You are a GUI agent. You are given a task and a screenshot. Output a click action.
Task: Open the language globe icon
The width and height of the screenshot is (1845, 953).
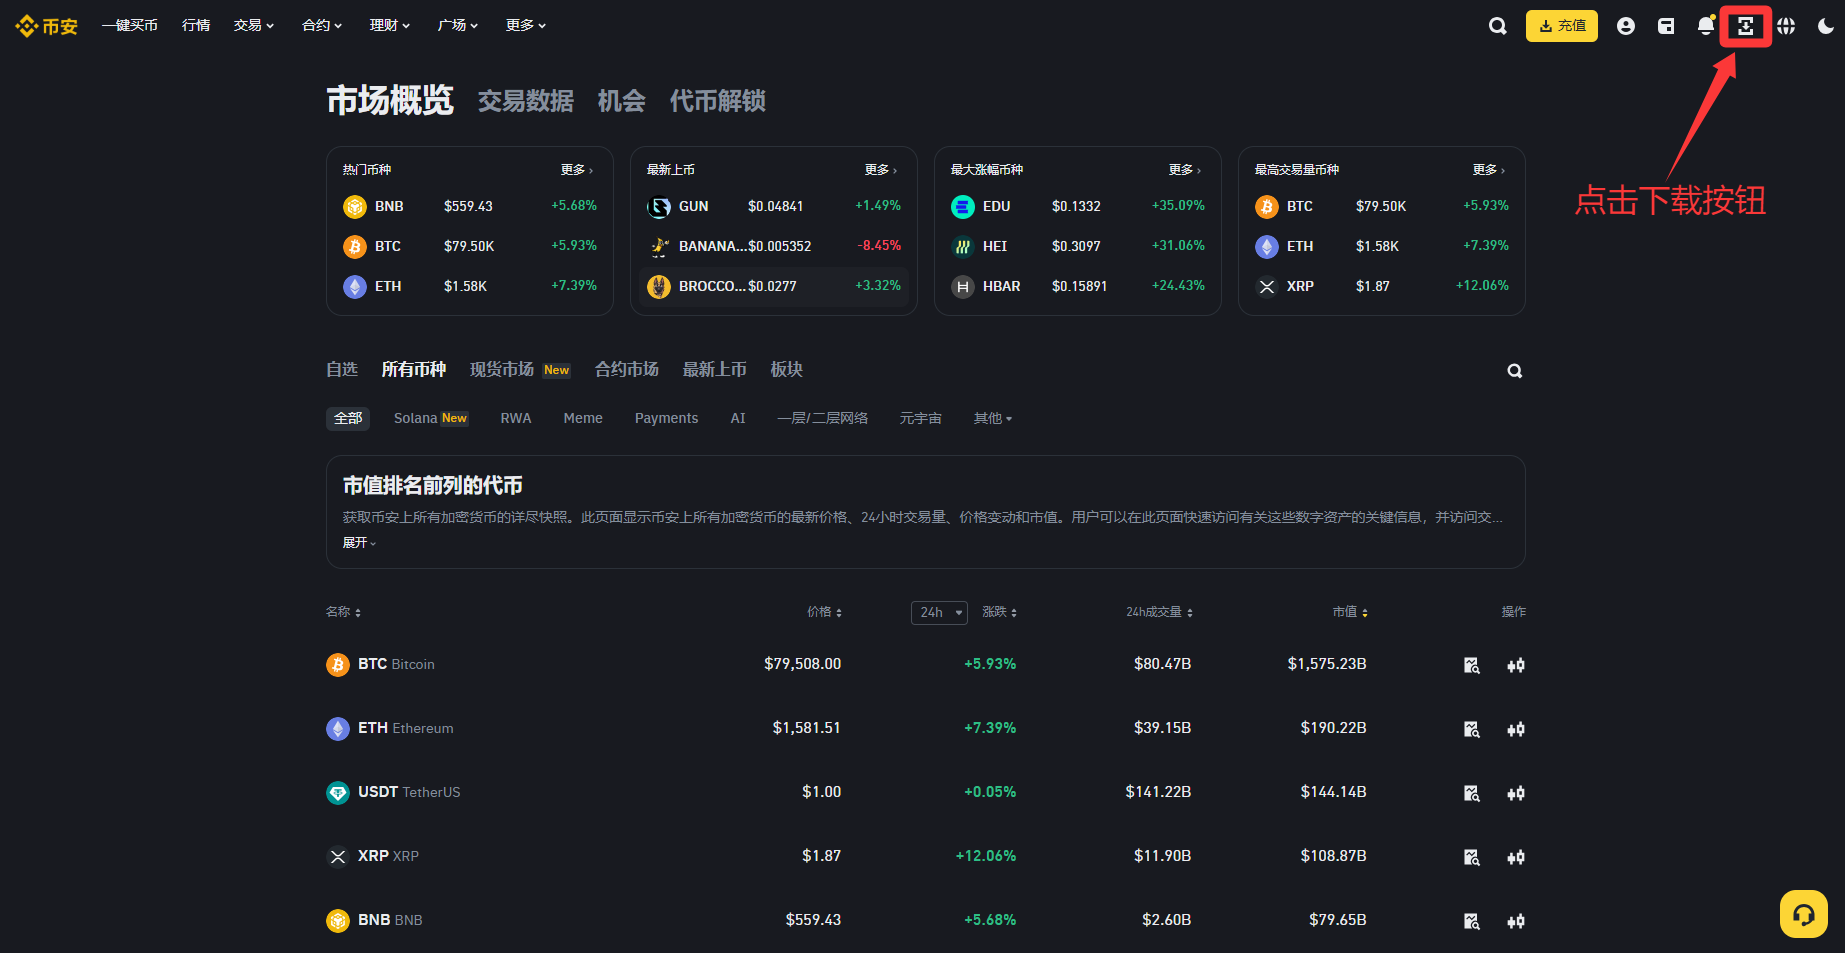[x=1786, y=26]
